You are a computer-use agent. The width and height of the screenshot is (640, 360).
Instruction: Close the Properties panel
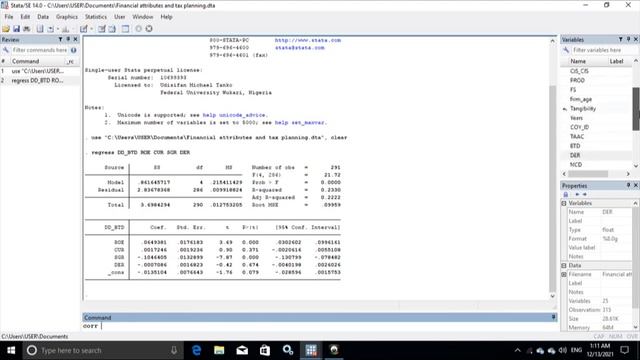click(636, 185)
